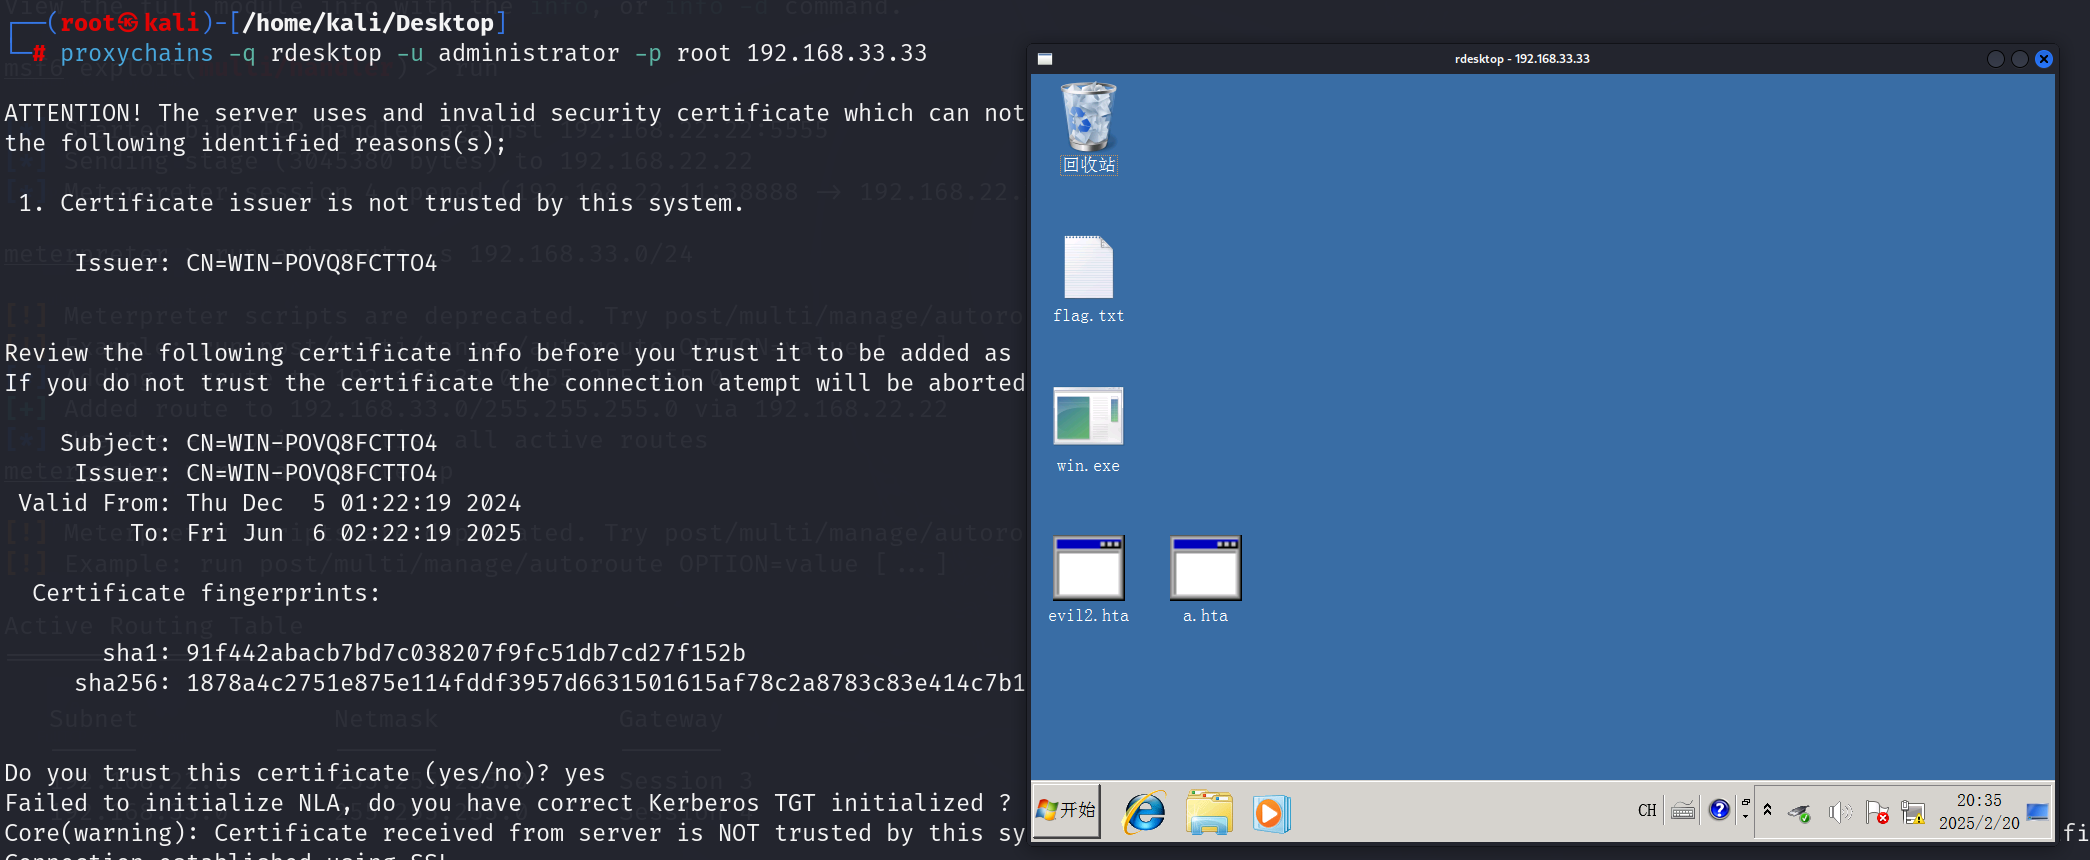2090x860 pixels.
Task: Click the 'Valid From: Thu Dec 5' line
Action: tap(270, 503)
